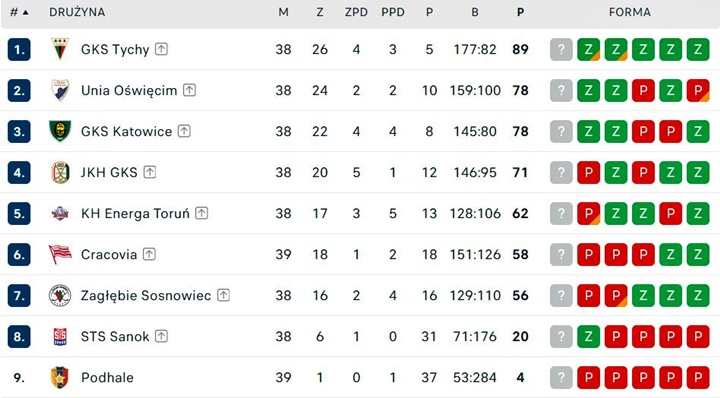Click the Unia Oświęcim team crest
720x398 pixels.
(x=60, y=90)
